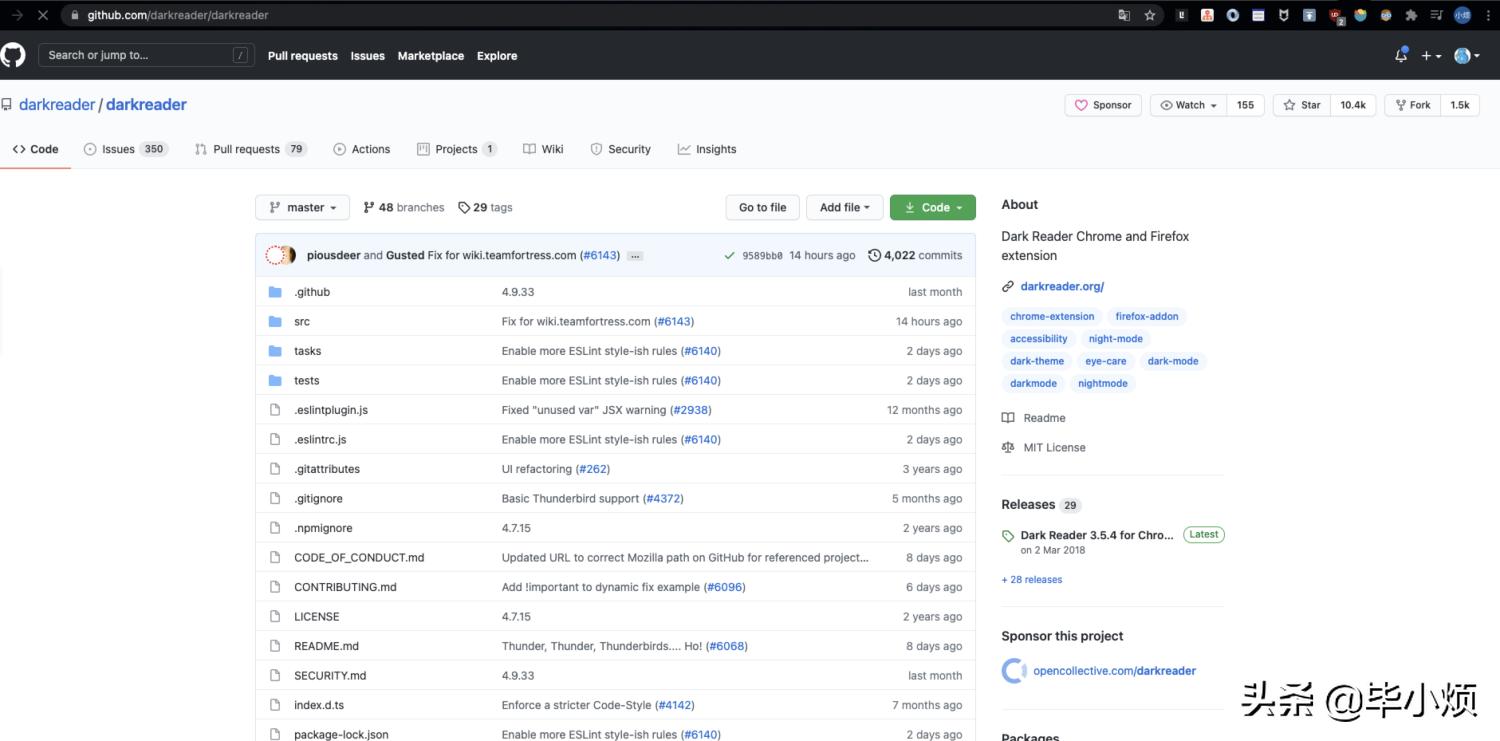The width and height of the screenshot is (1500, 741).
Task: Click the piousdeer contributor avatar
Action: click(x=276, y=255)
